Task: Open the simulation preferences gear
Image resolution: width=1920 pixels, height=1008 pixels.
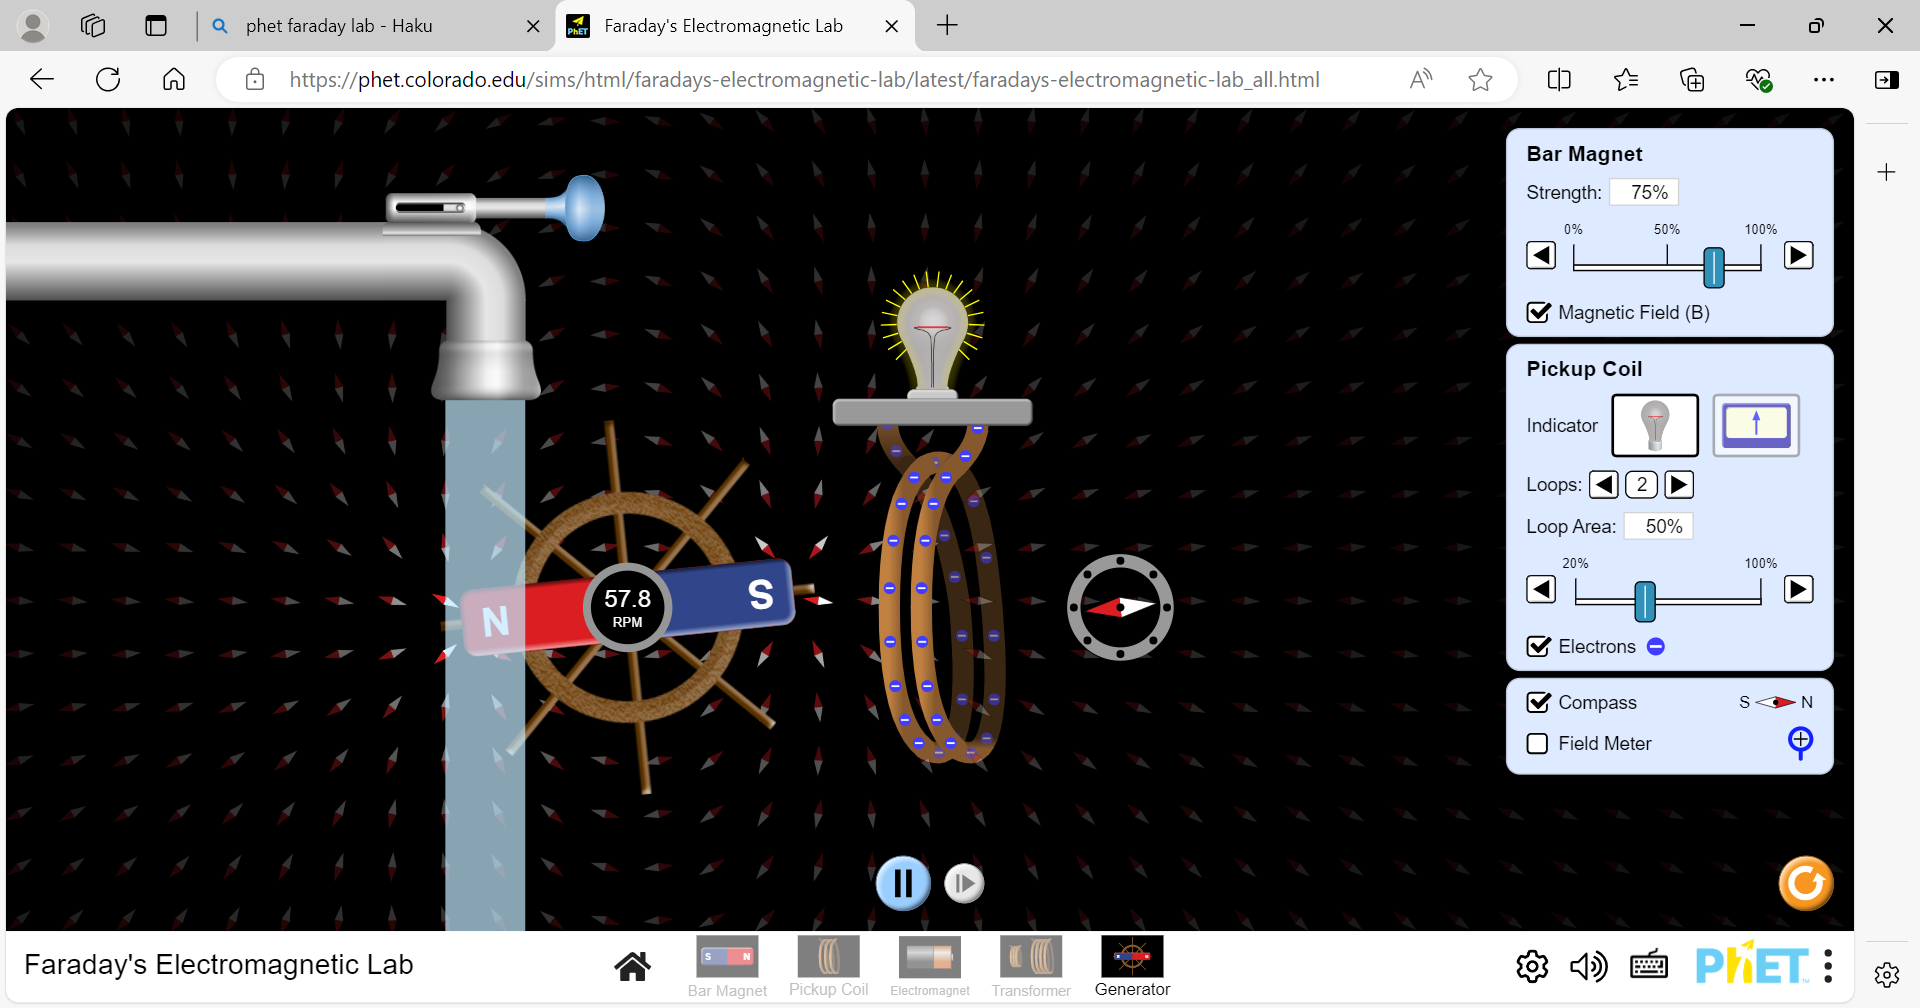Action: click(1532, 966)
